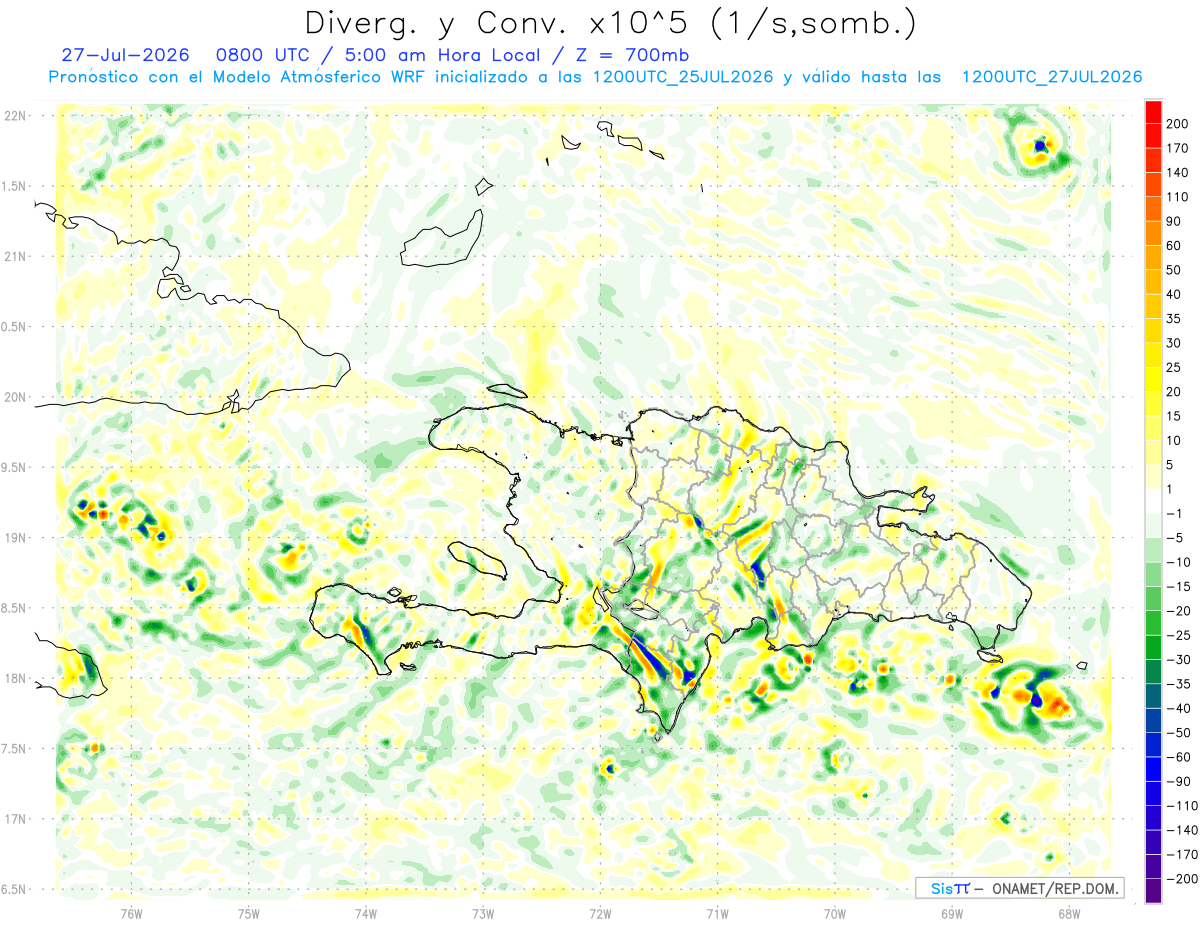Click the "90" value on the color scale
Image resolution: width=1200 pixels, height=927 pixels.
click(x=1174, y=221)
